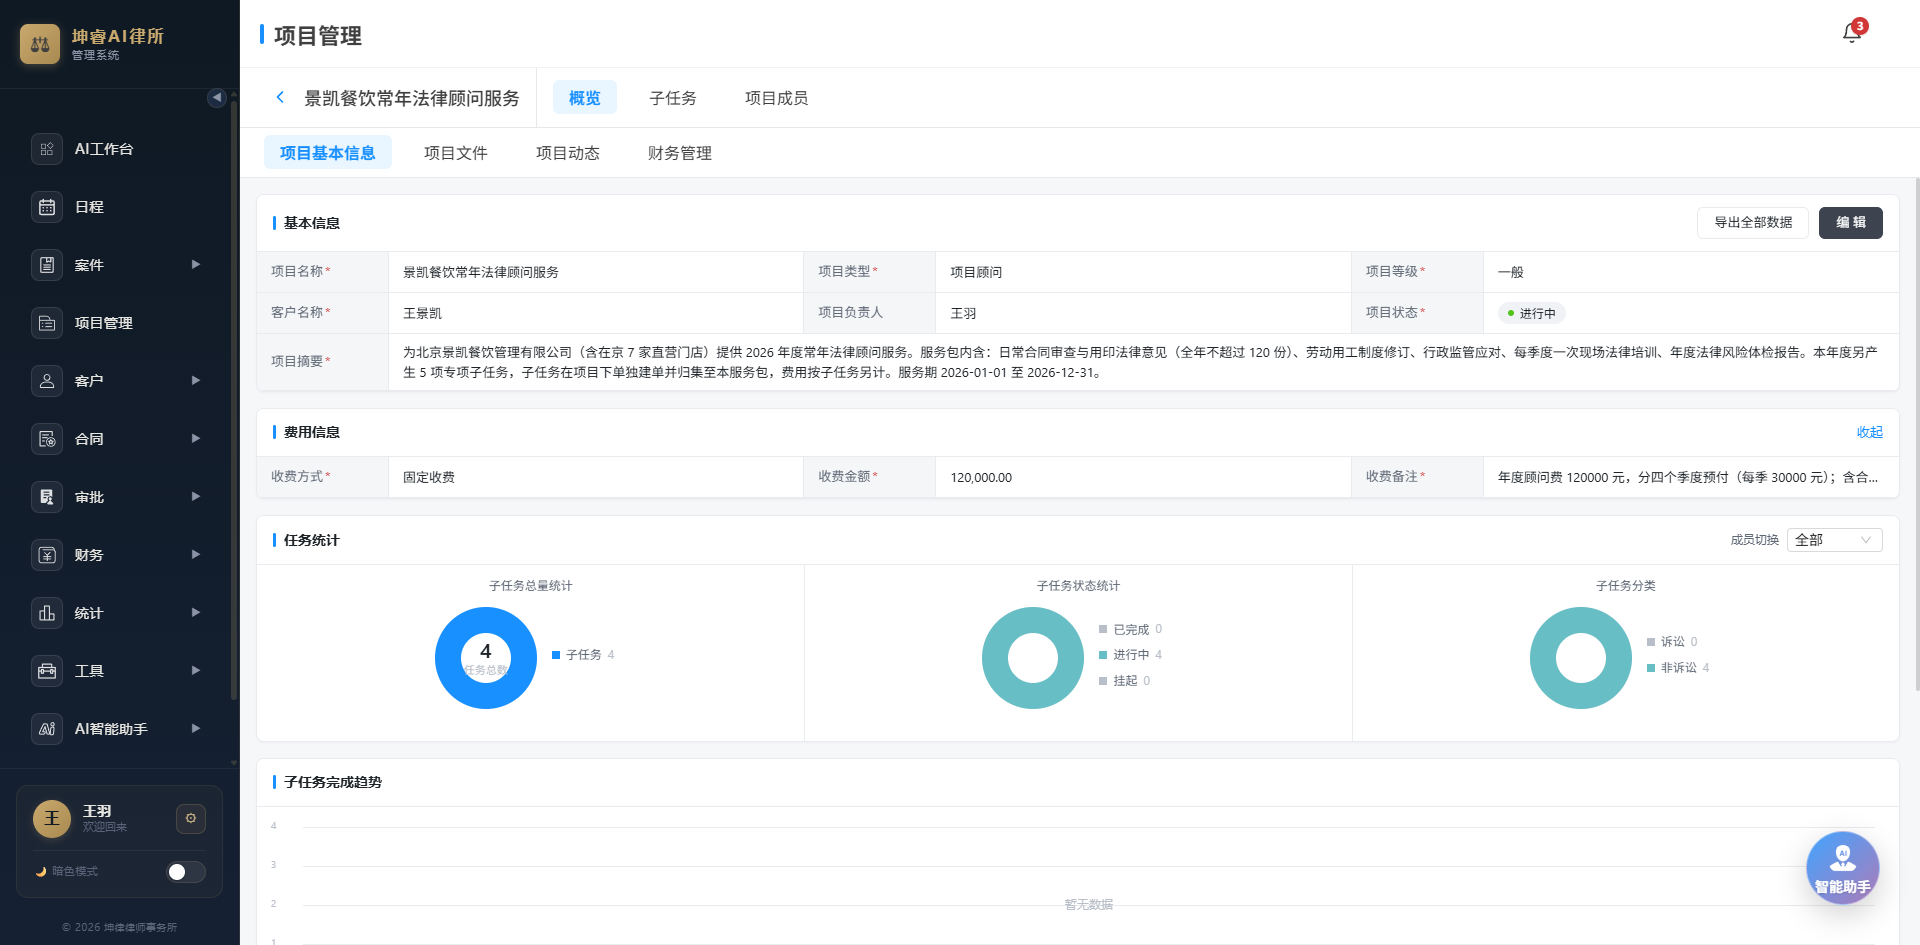Click the 日程 calendar icon

[x=47, y=207]
